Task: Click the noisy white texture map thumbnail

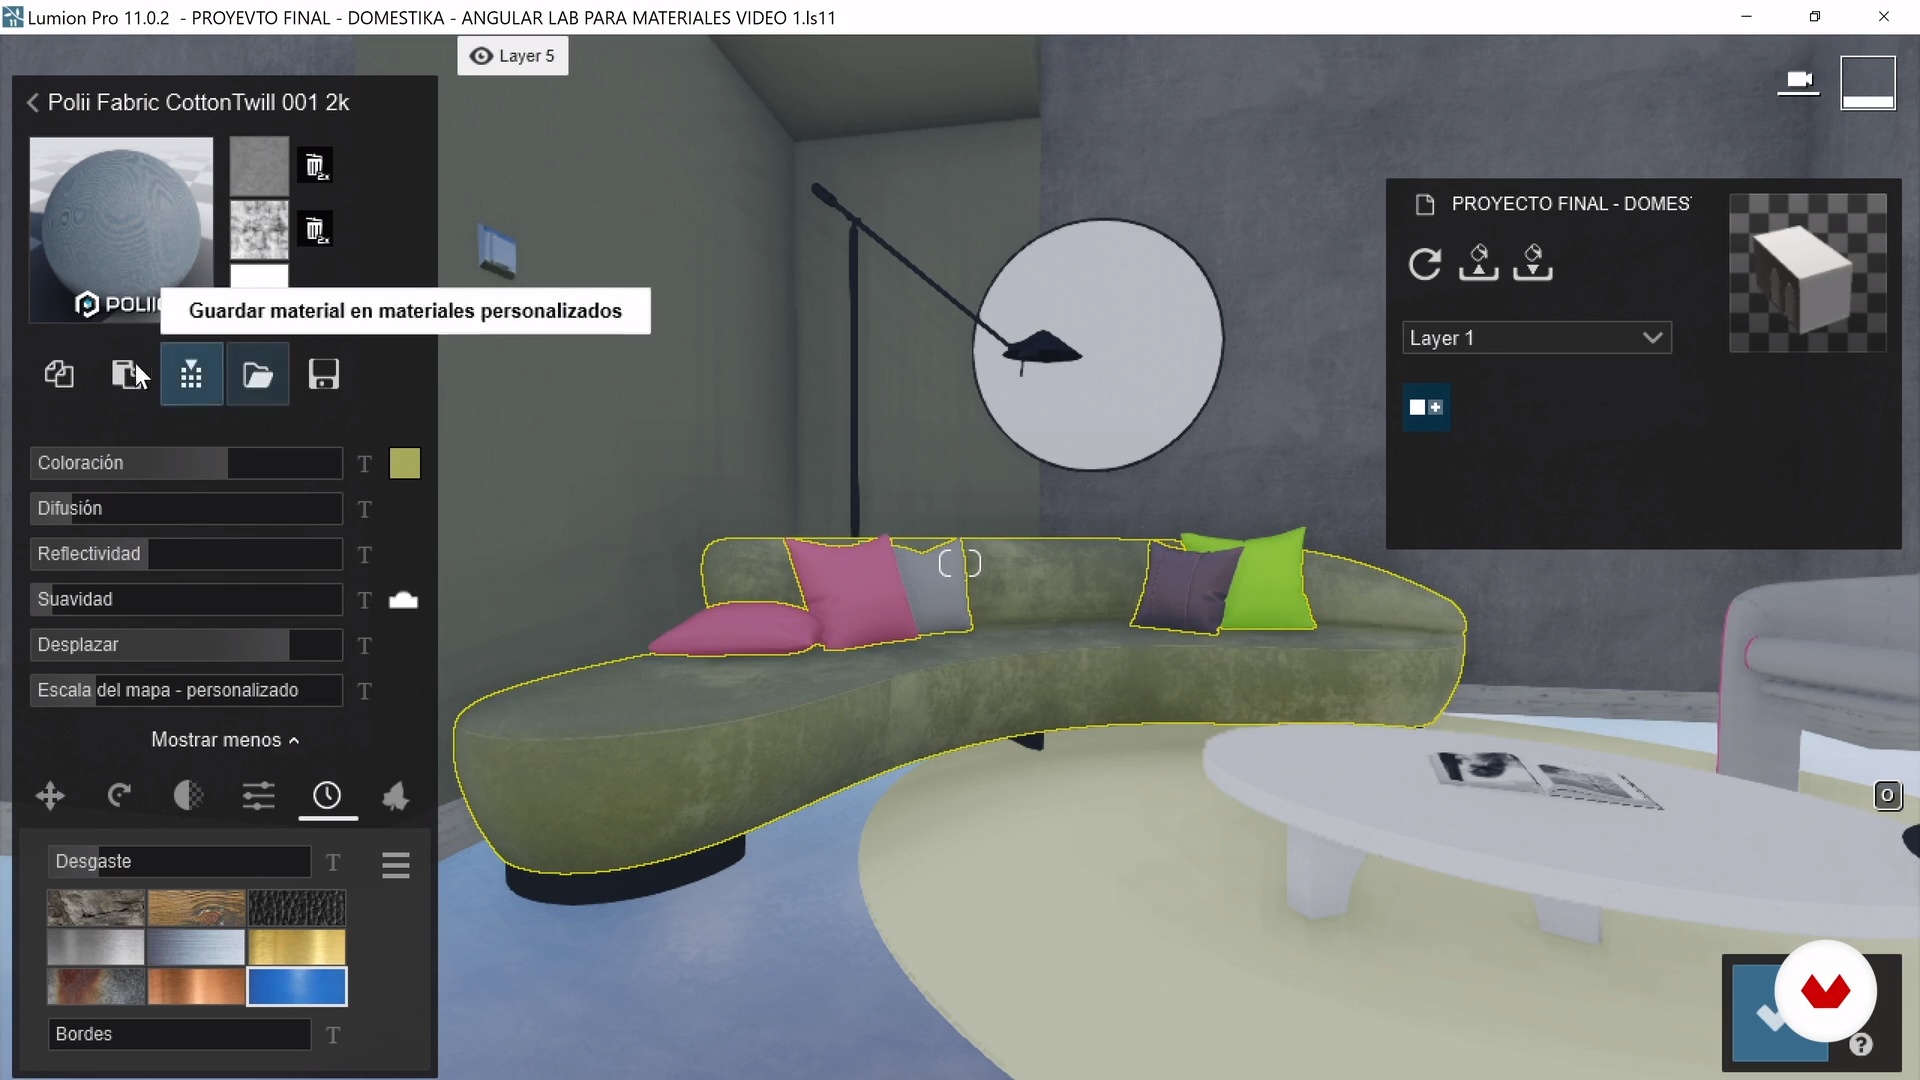Action: pyautogui.click(x=259, y=230)
